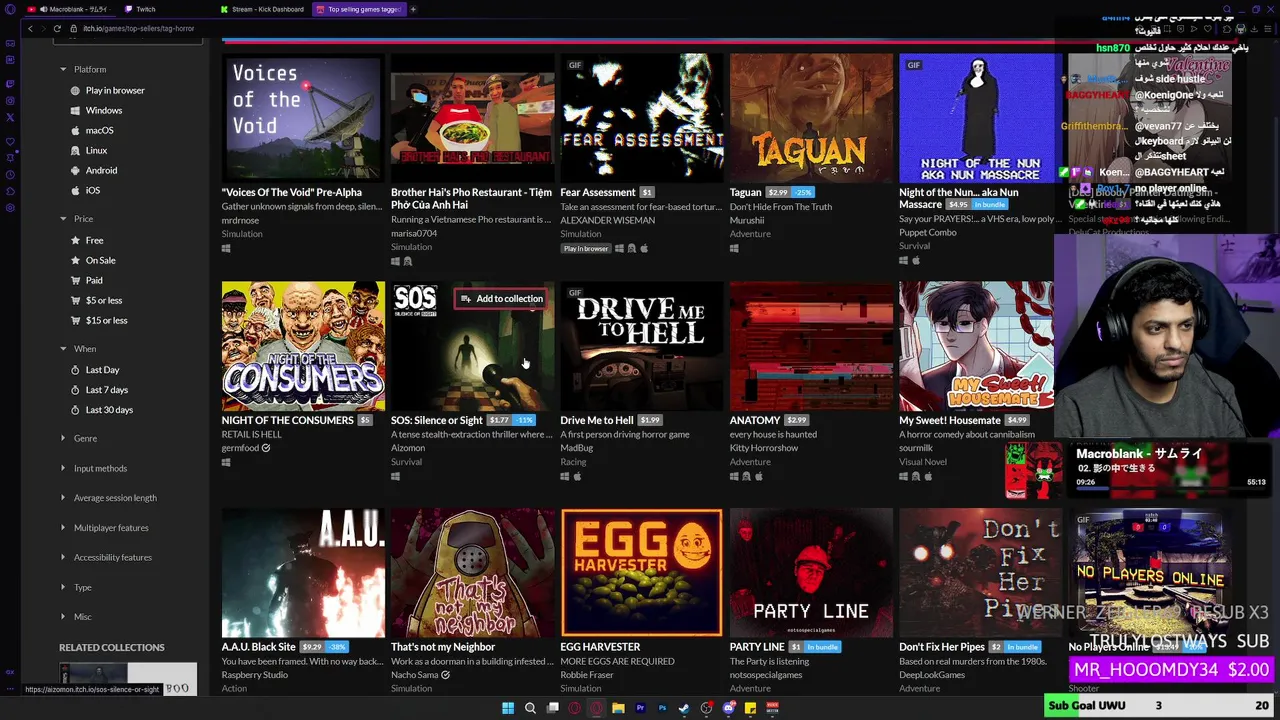The height and width of the screenshot is (720, 1280).
Task: Expand the Type filter section
Action: (x=76, y=587)
